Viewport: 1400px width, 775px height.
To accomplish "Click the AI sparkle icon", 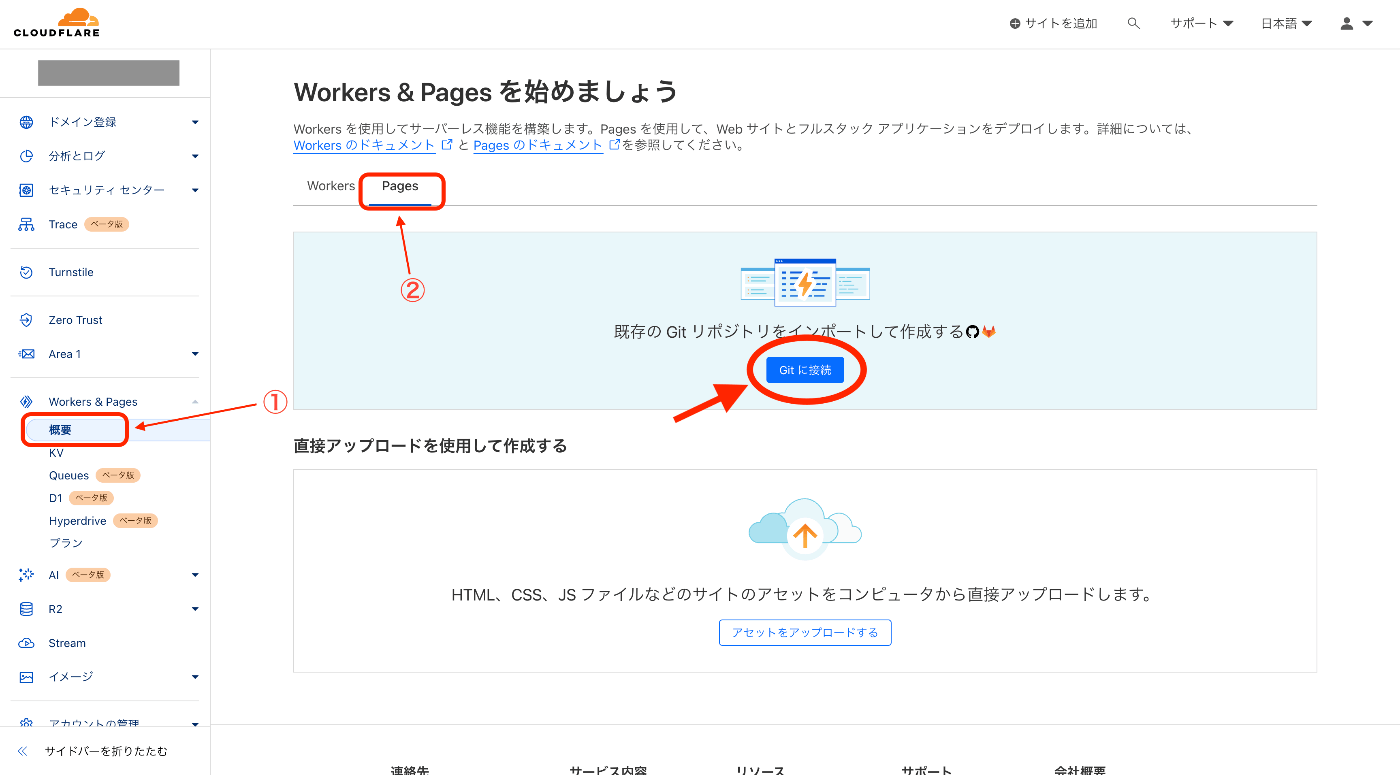I will [x=27, y=575].
